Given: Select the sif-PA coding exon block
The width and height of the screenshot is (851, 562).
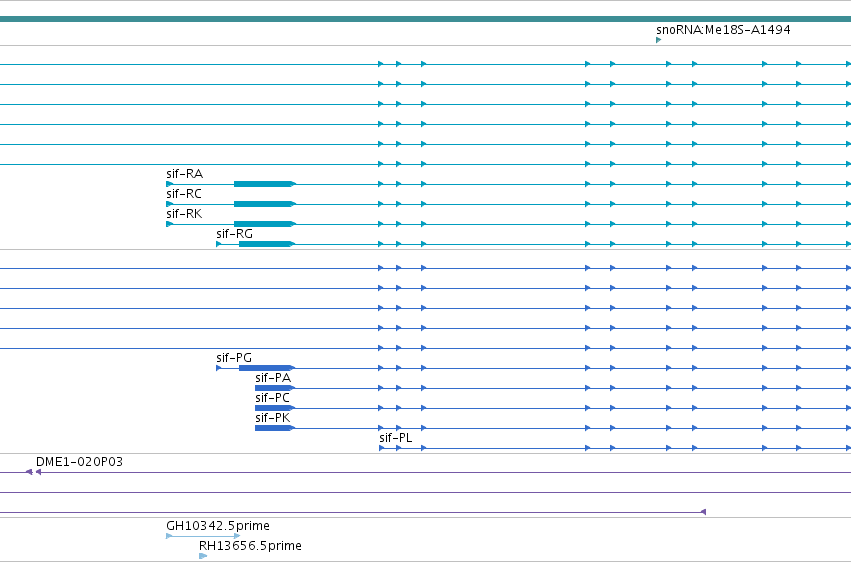Looking at the screenshot, I should pyautogui.click(x=274, y=388).
